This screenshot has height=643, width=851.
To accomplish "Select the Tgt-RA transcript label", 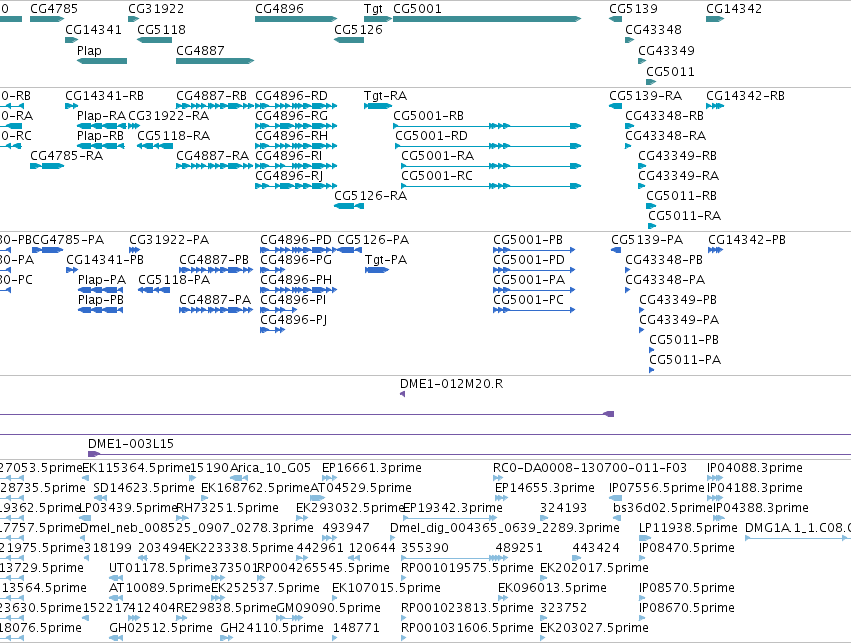I will tap(385, 96).
